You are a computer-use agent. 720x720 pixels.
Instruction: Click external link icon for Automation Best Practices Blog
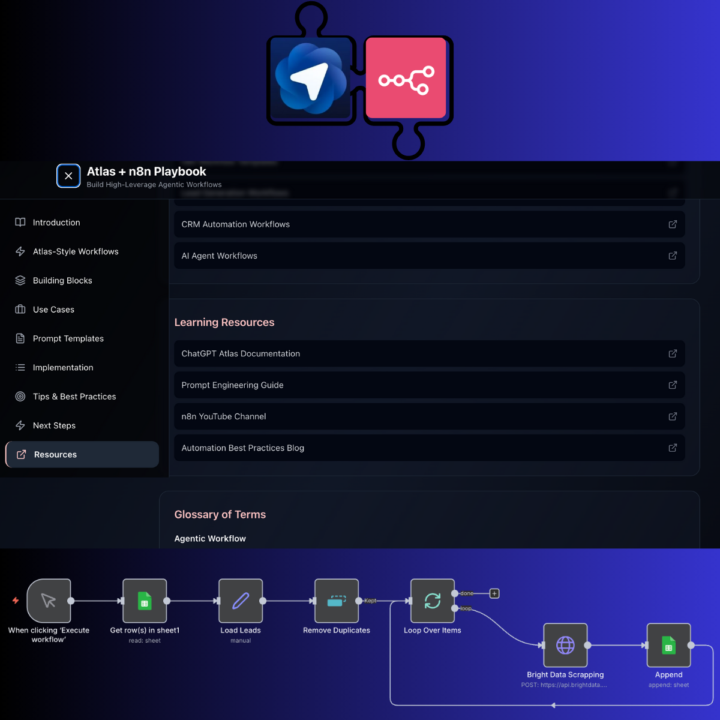[672, 448]
